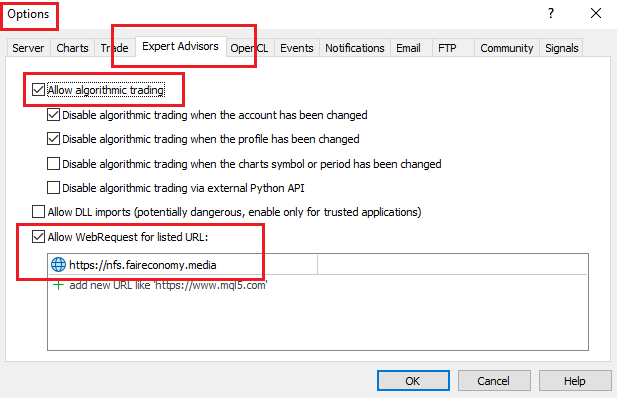Click the Help button
The height and width of the screenshot is (398, 617).
[x=575, y=381]
